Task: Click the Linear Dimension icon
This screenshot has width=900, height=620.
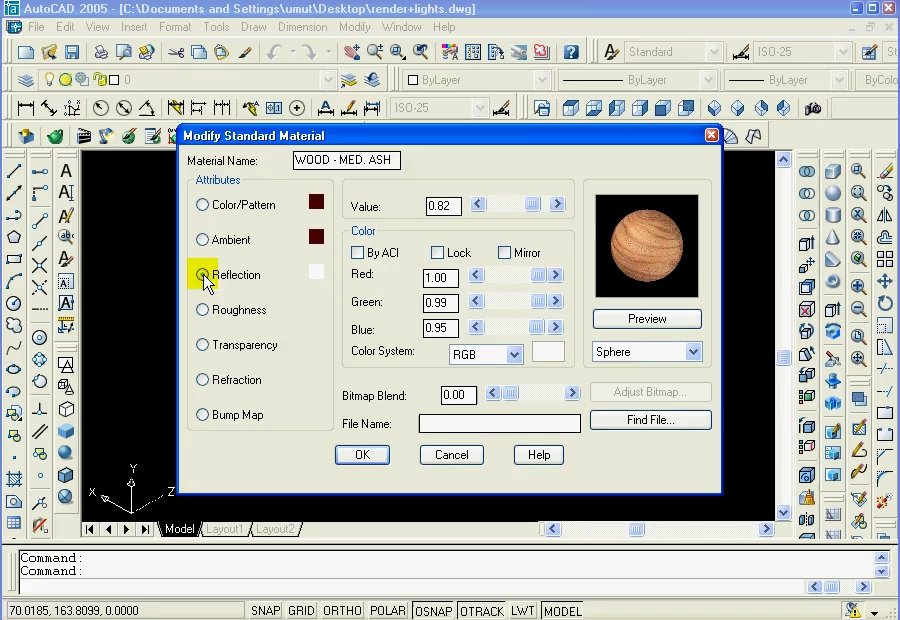Action: coord(26,107)
